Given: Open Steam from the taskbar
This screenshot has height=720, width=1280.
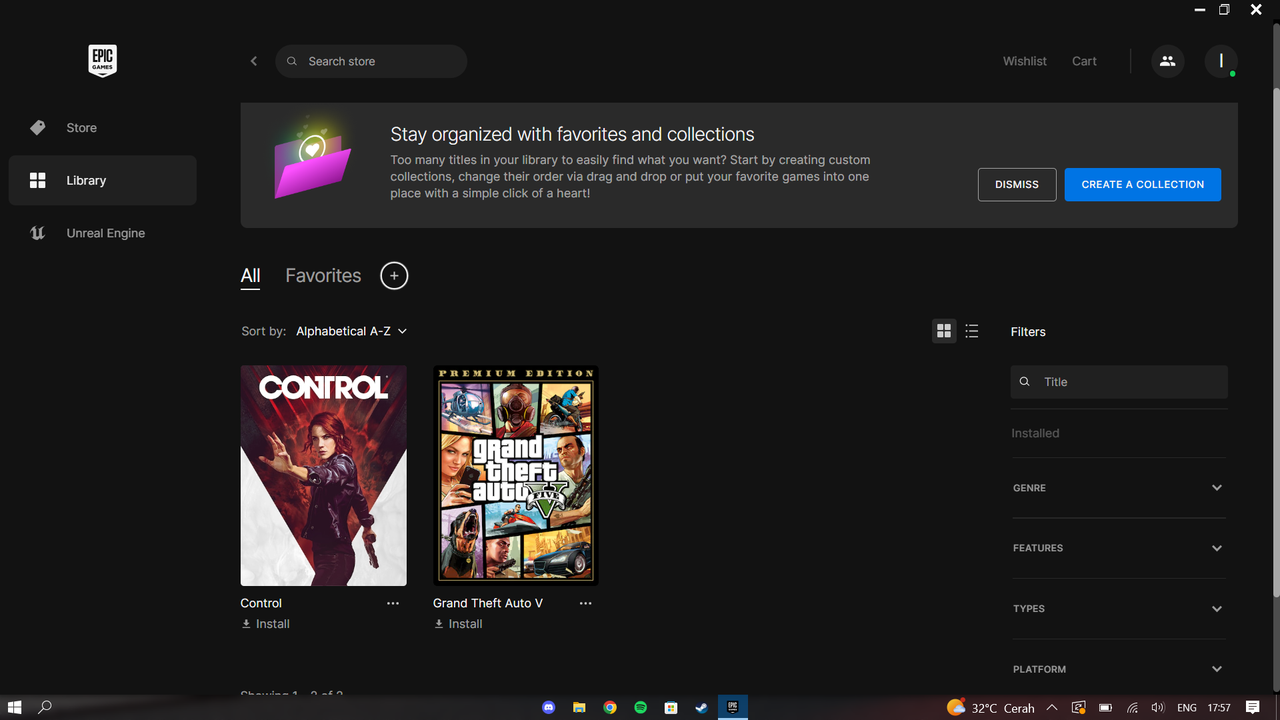Looking at the screenshot, I should 702,707.
